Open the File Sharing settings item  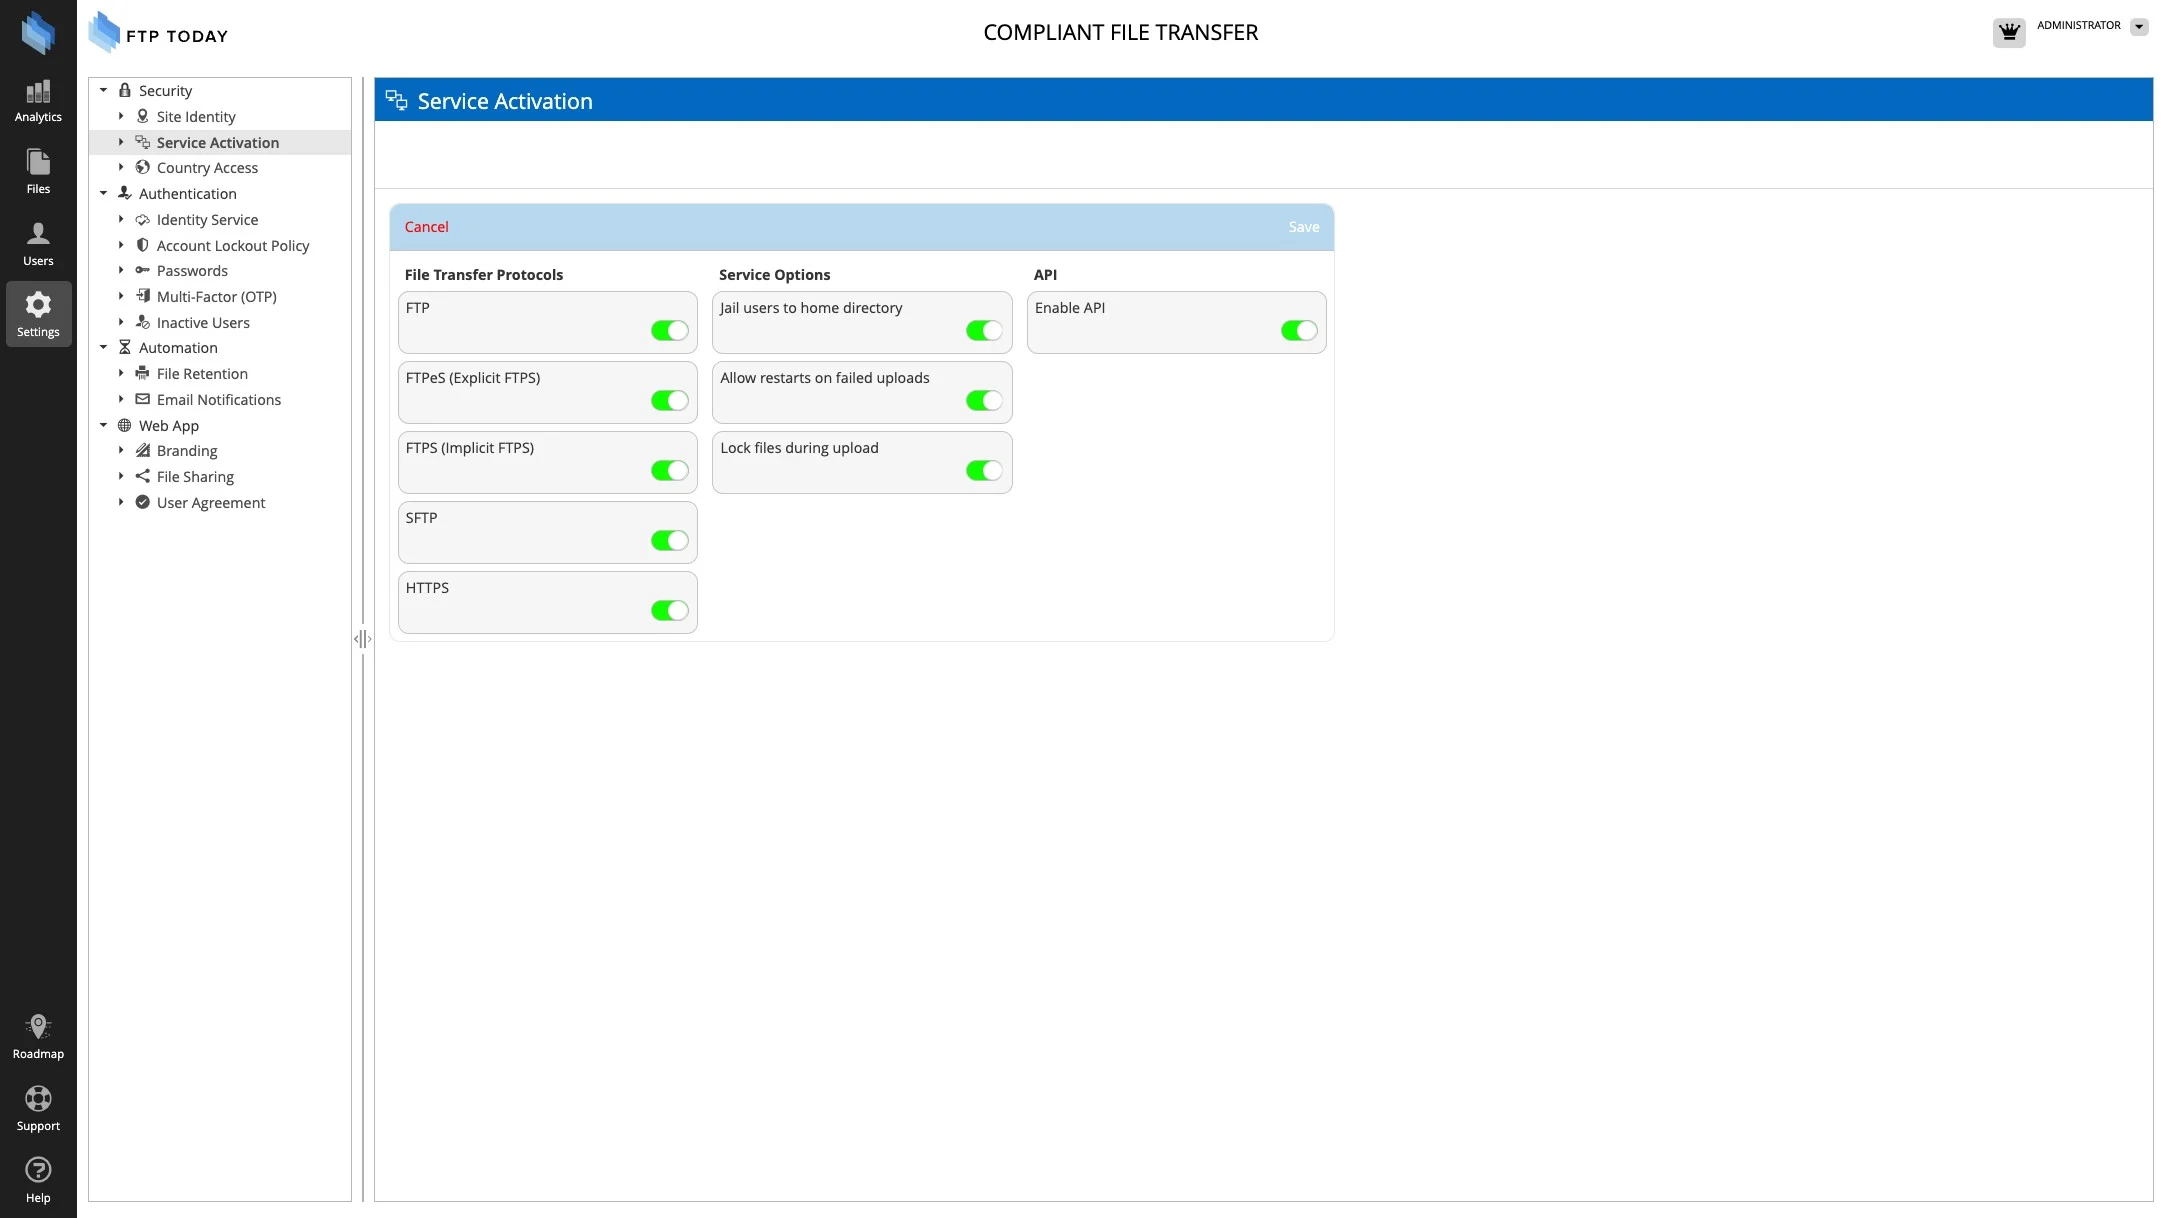point(195,477)
